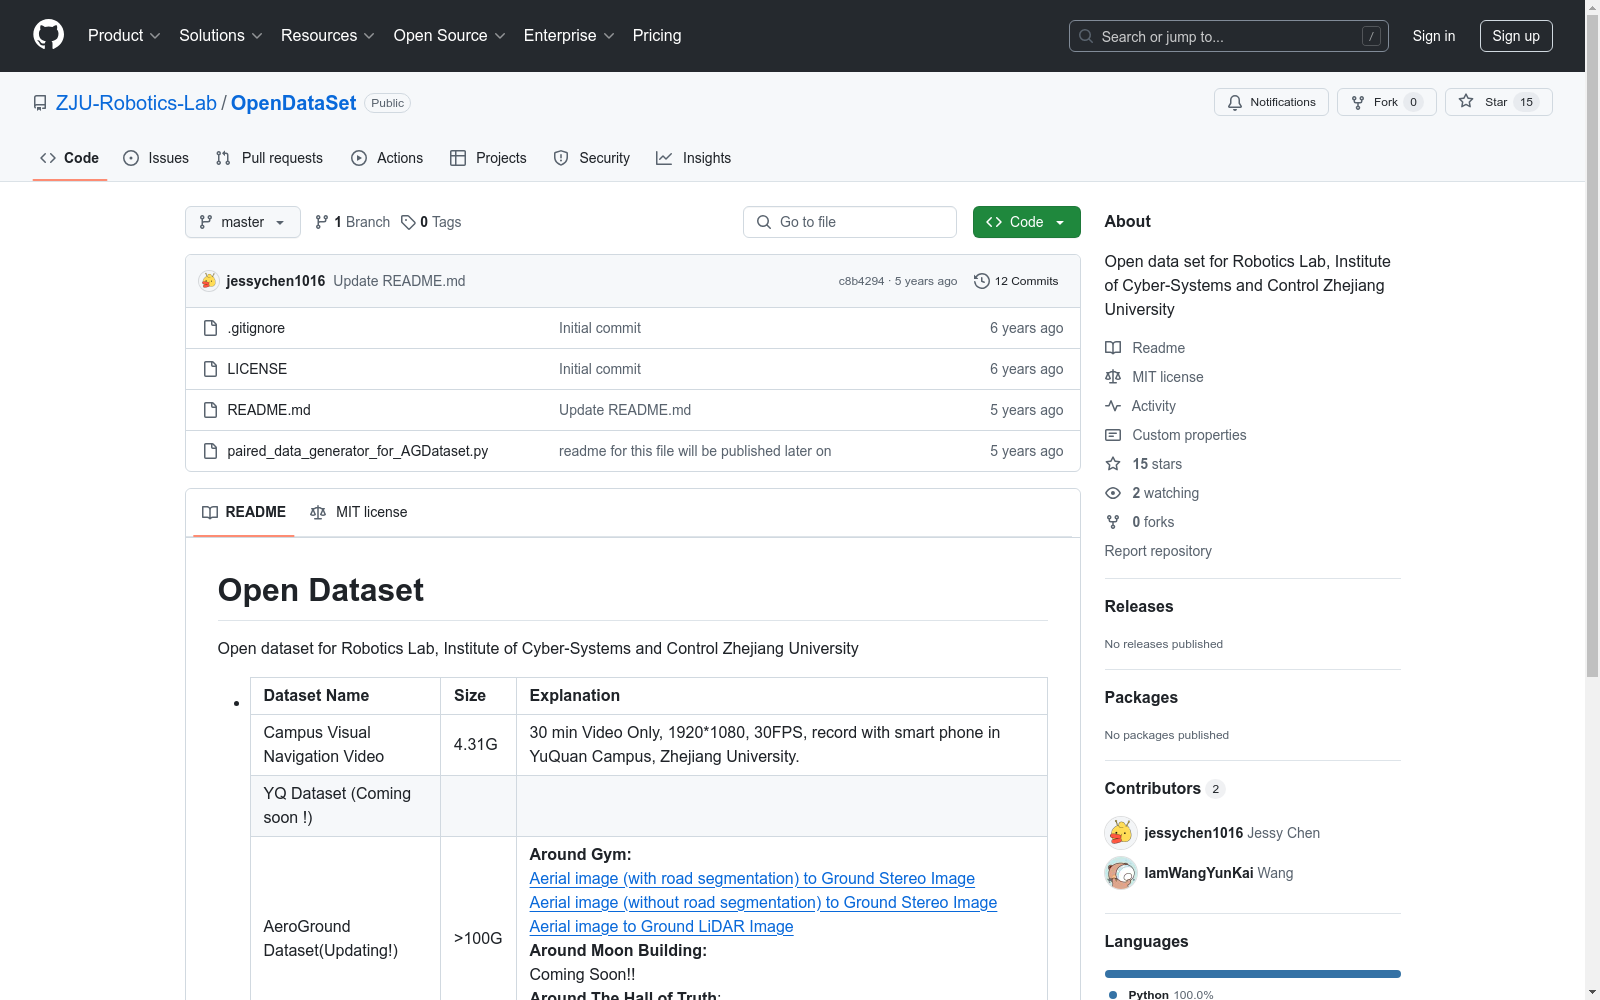Expand the Solutions menu

tap(221, 36)
